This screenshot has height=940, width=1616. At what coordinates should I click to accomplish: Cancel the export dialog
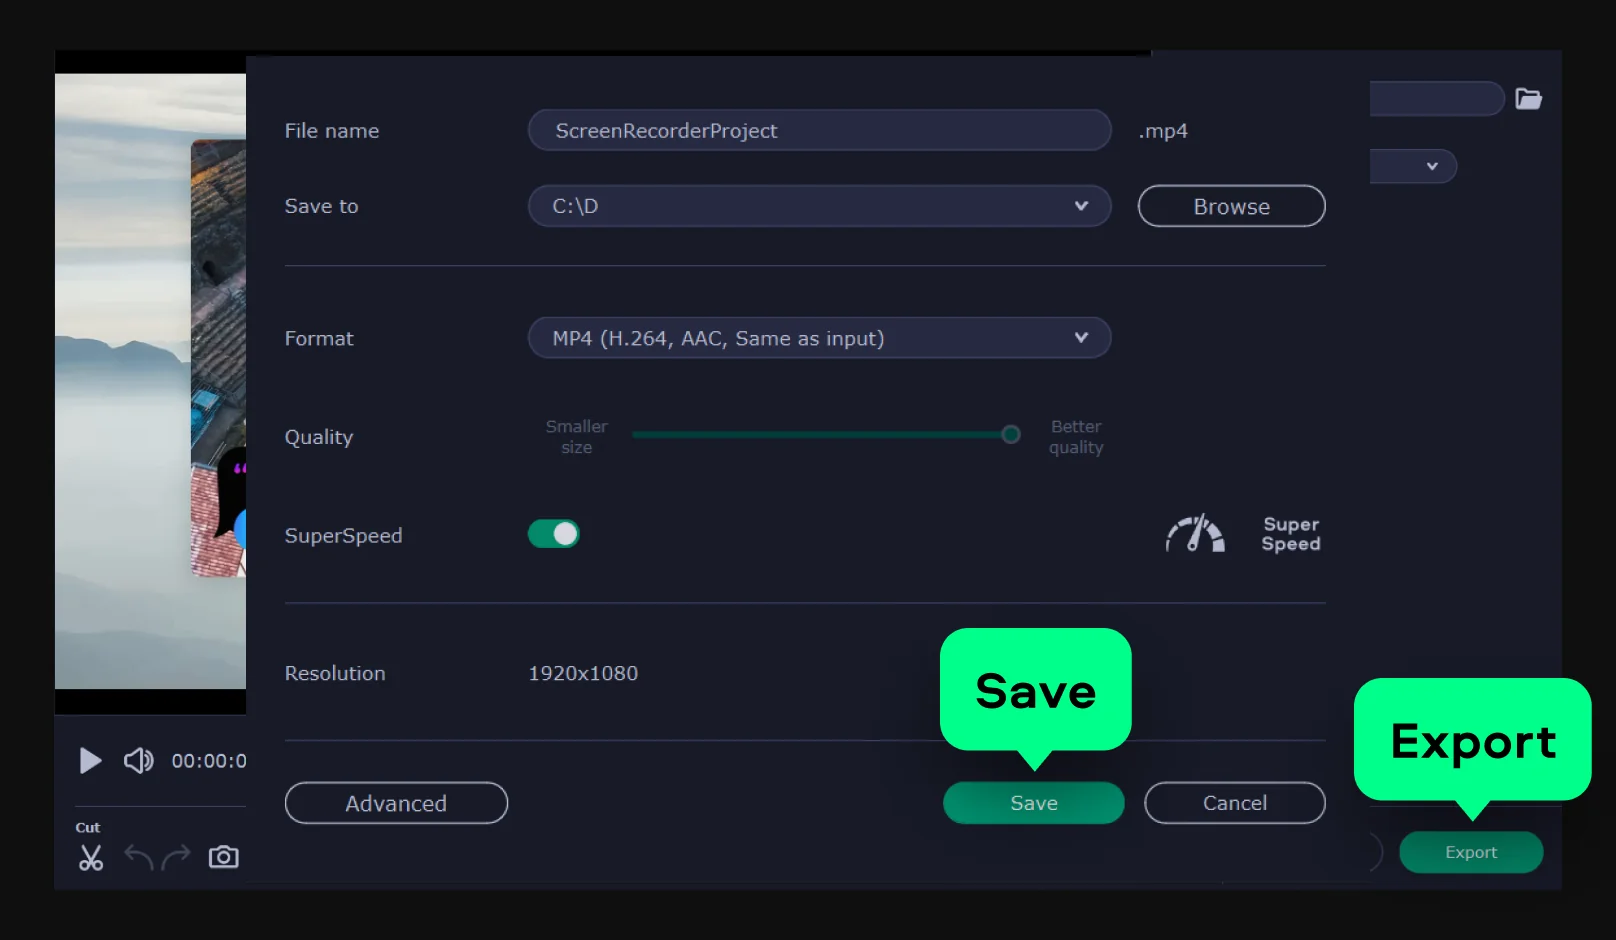[1234, 803]
